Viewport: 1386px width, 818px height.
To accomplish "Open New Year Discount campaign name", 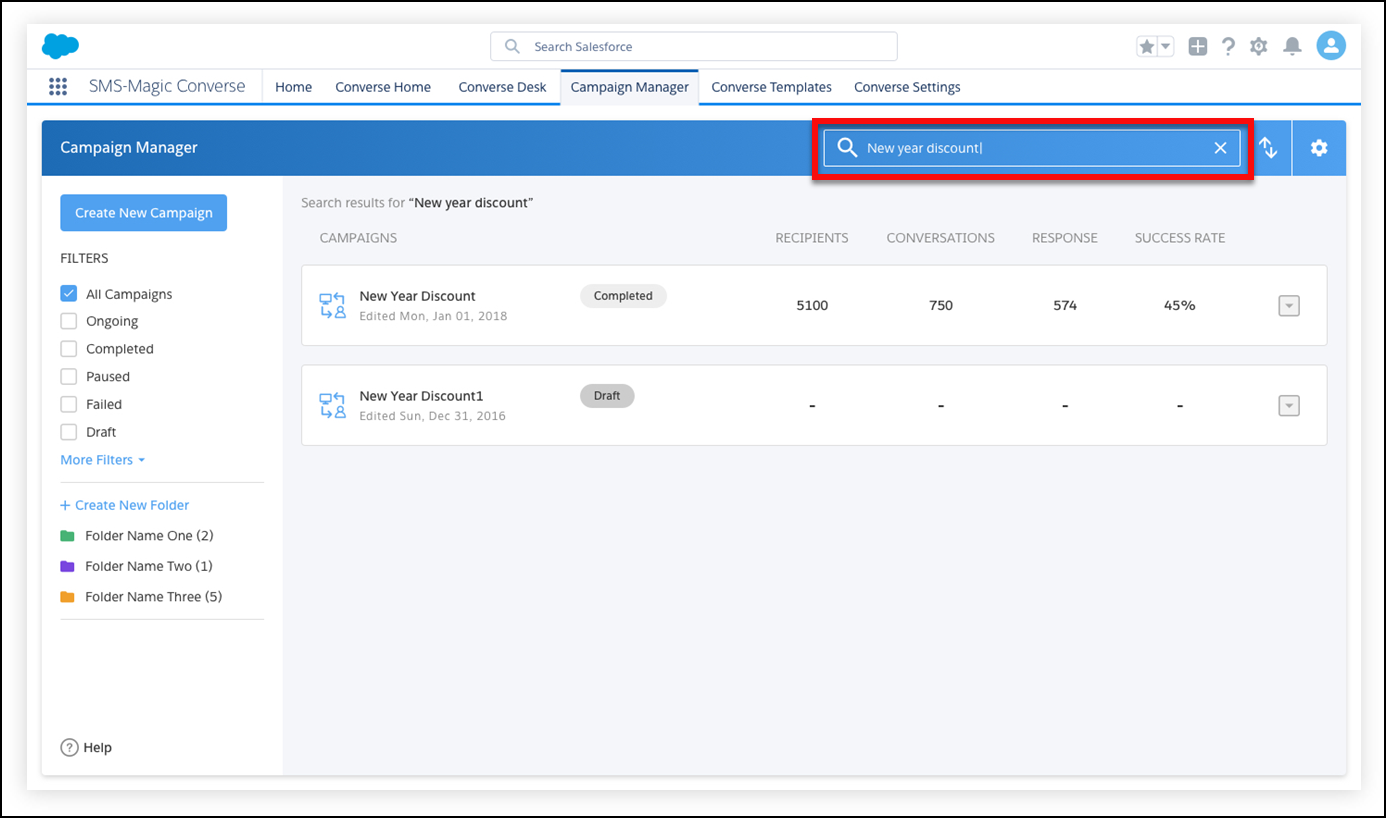I will click(417, 296).
